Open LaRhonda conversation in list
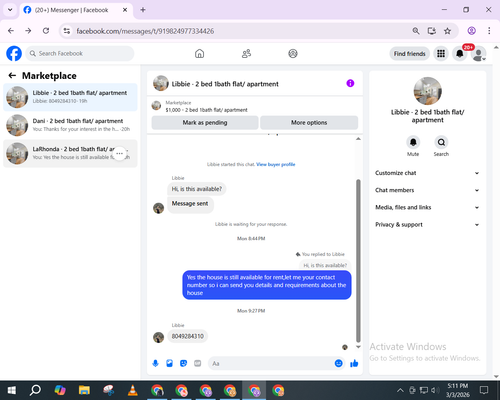 (70, 153)
